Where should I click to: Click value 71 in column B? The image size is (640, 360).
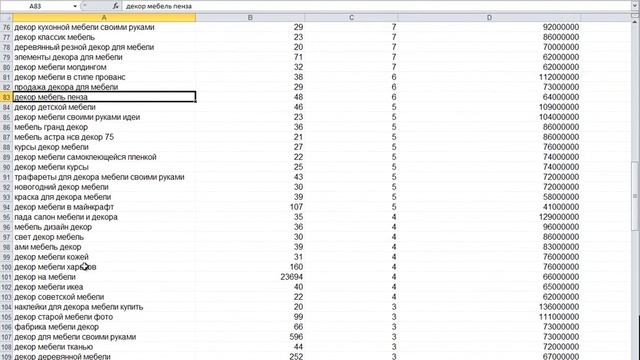(x=298, y=57)
